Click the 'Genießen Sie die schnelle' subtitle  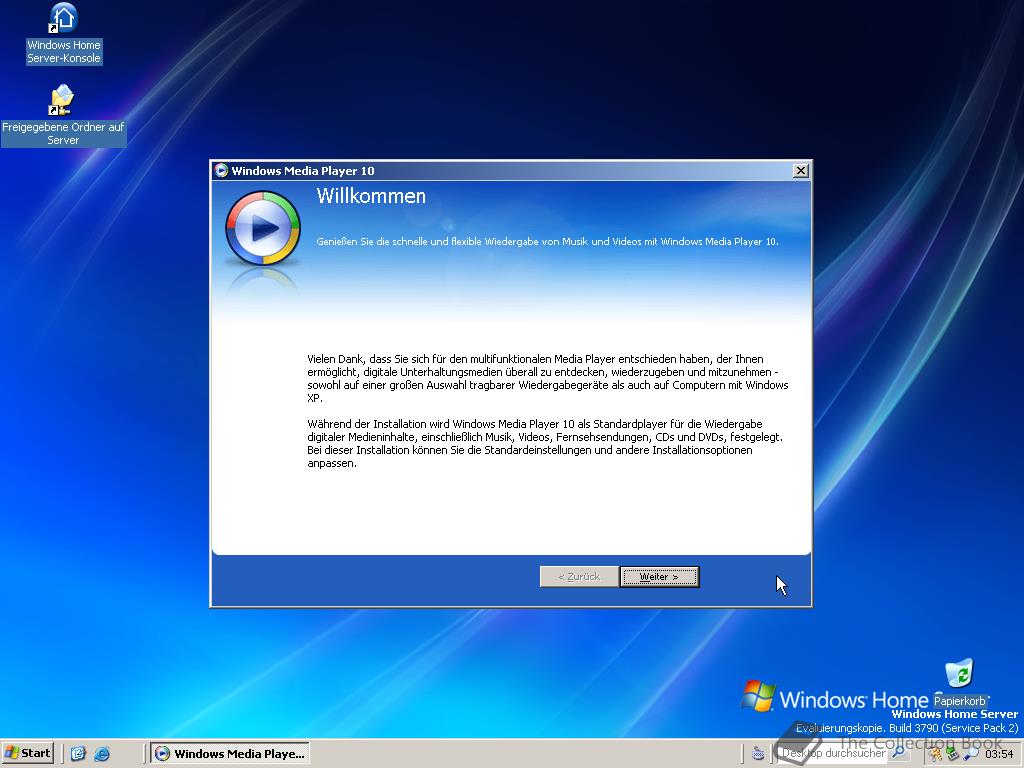tap(547, 242)
